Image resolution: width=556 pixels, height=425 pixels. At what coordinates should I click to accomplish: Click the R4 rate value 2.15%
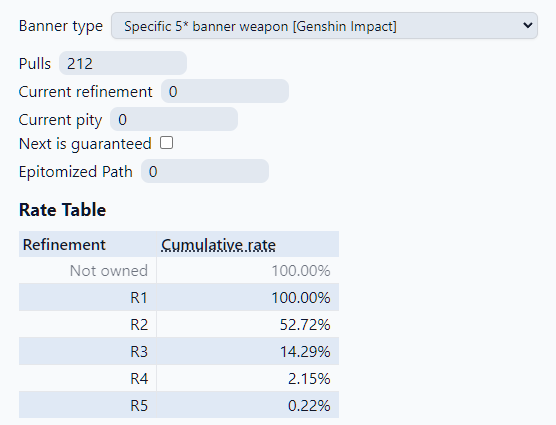tap(309, 379)
